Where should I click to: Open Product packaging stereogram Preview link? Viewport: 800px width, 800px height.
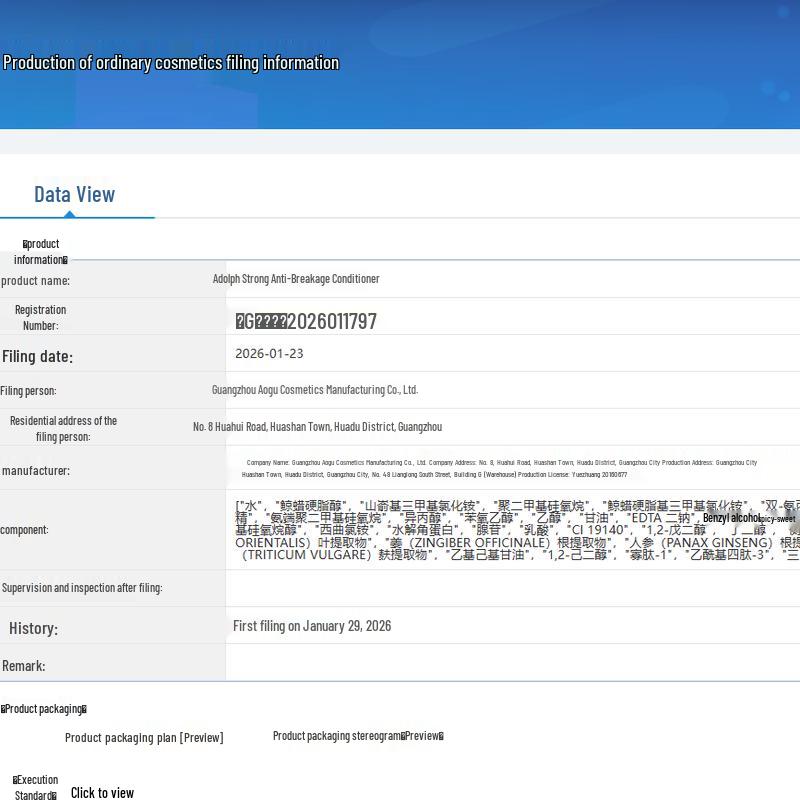(x=358, y=736)
